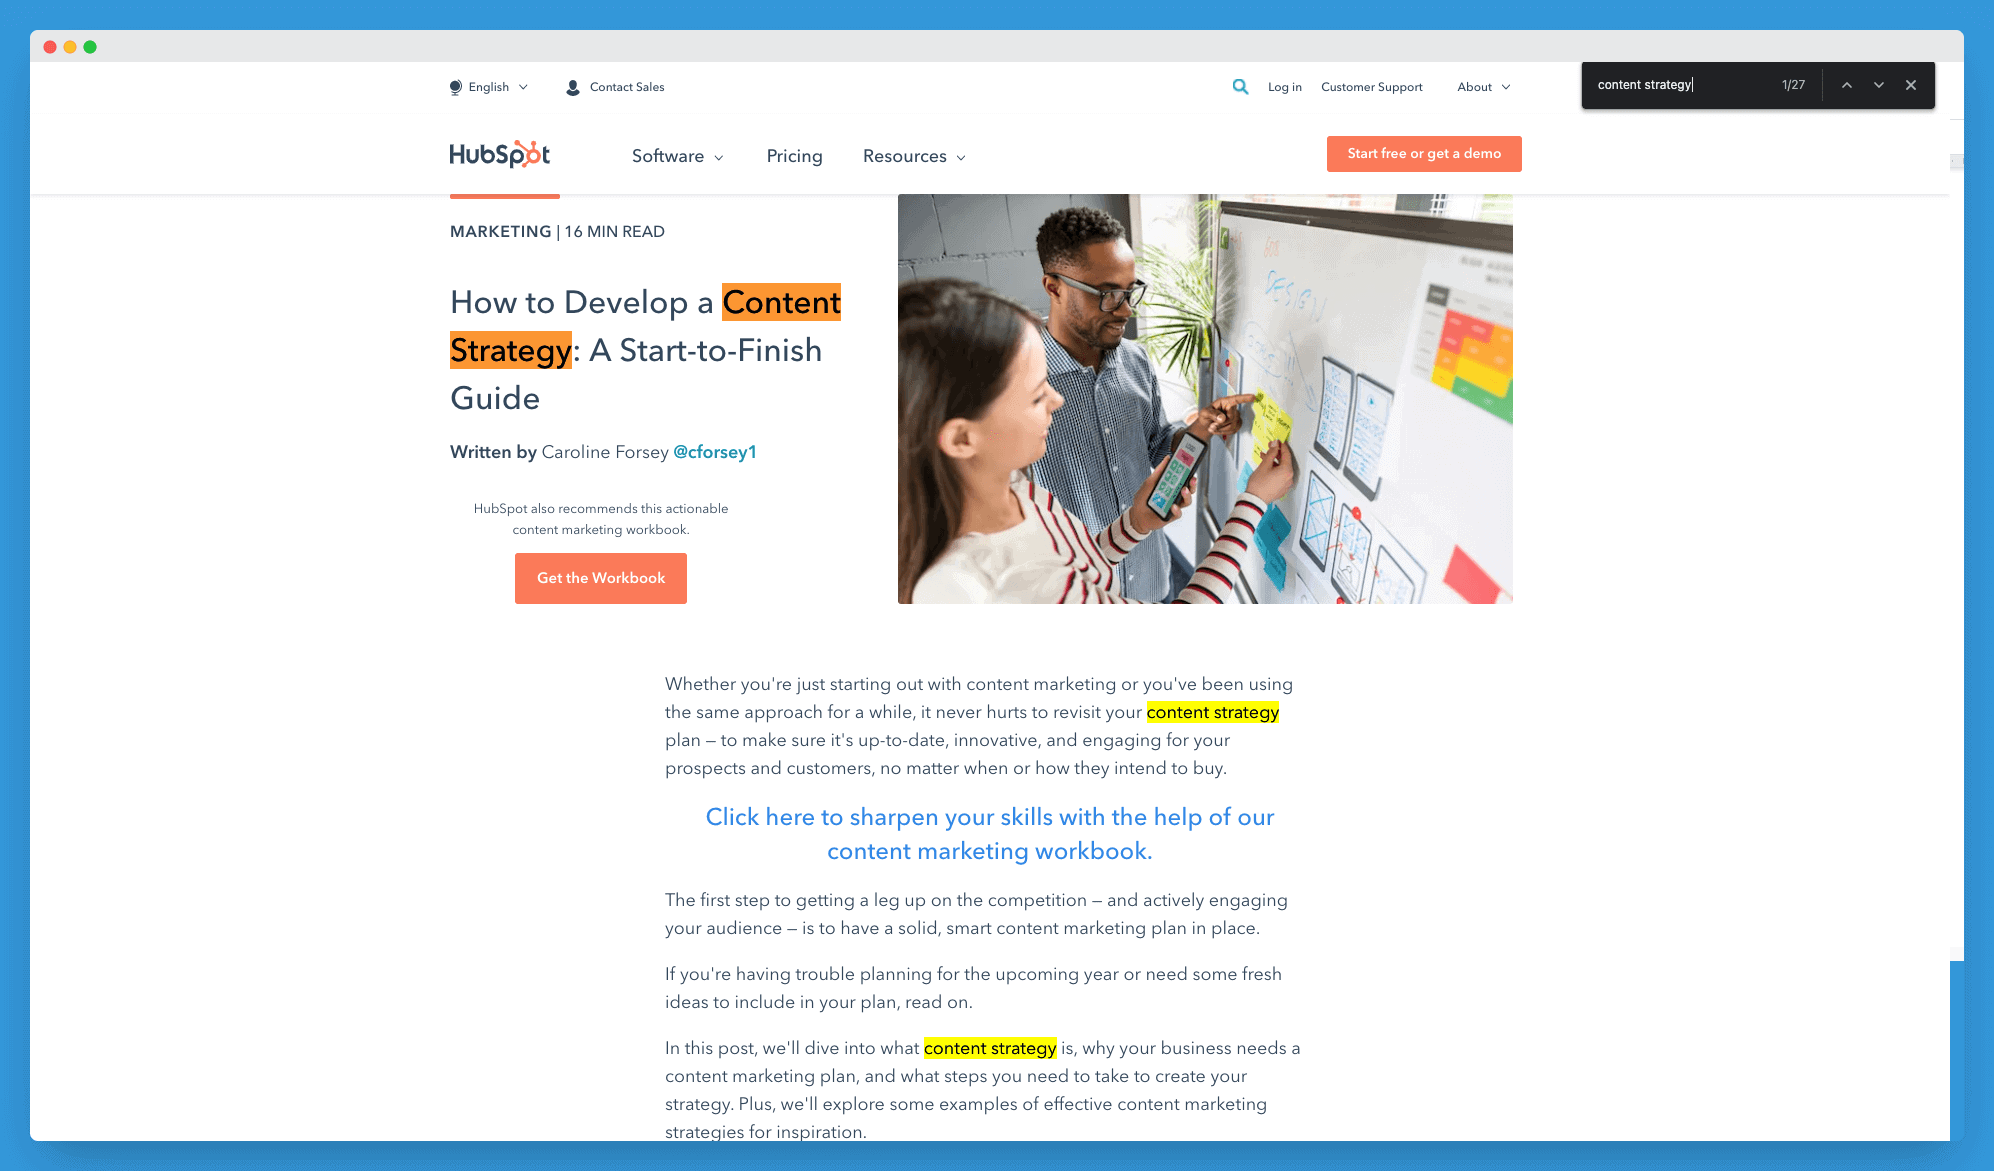
Task: Click the Log in link
Action: [x=1285, y=87]
